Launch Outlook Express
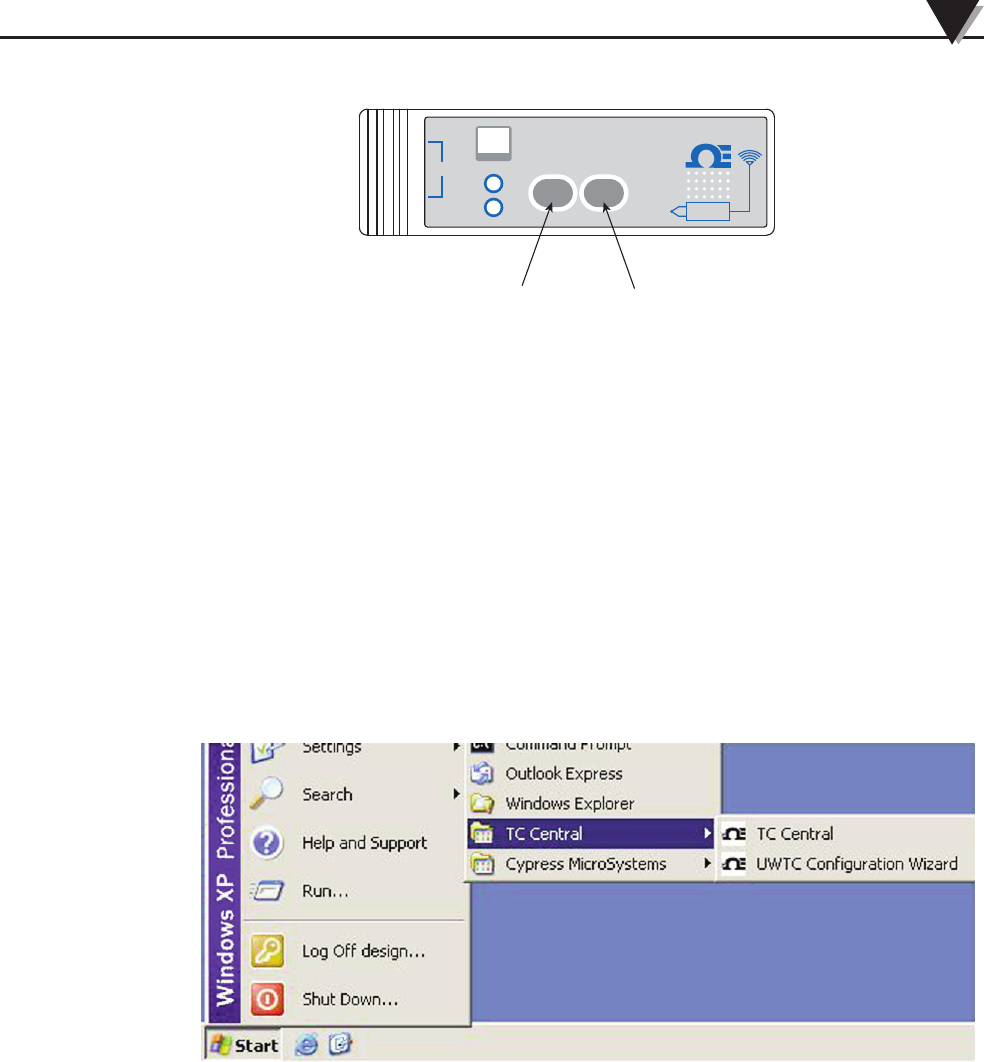The width and height of the screenshot is (984, 1062). (591, 774)
